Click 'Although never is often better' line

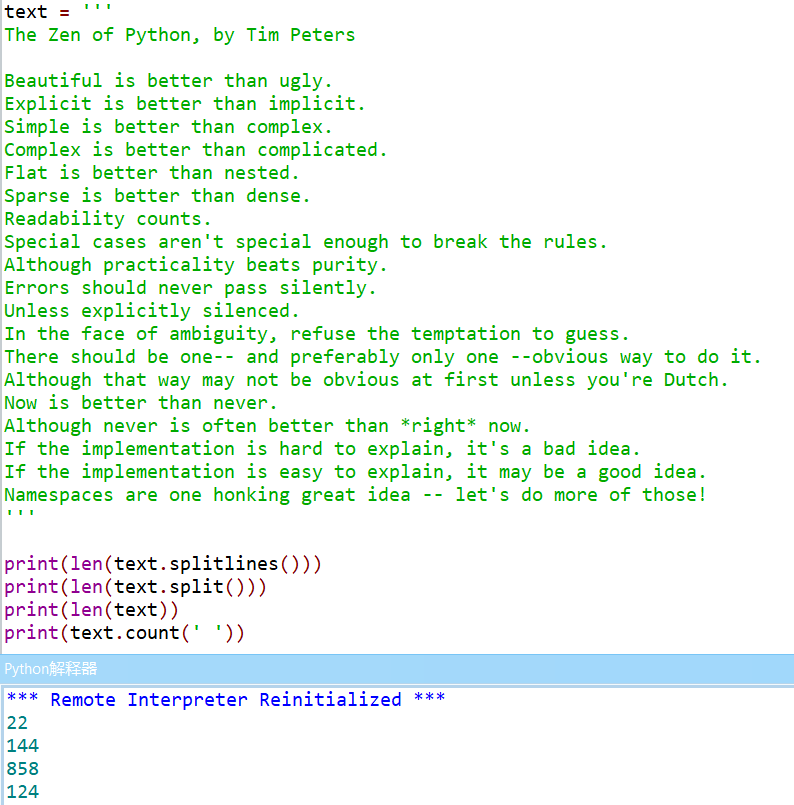pyautogui.click(x=267, y=426)
